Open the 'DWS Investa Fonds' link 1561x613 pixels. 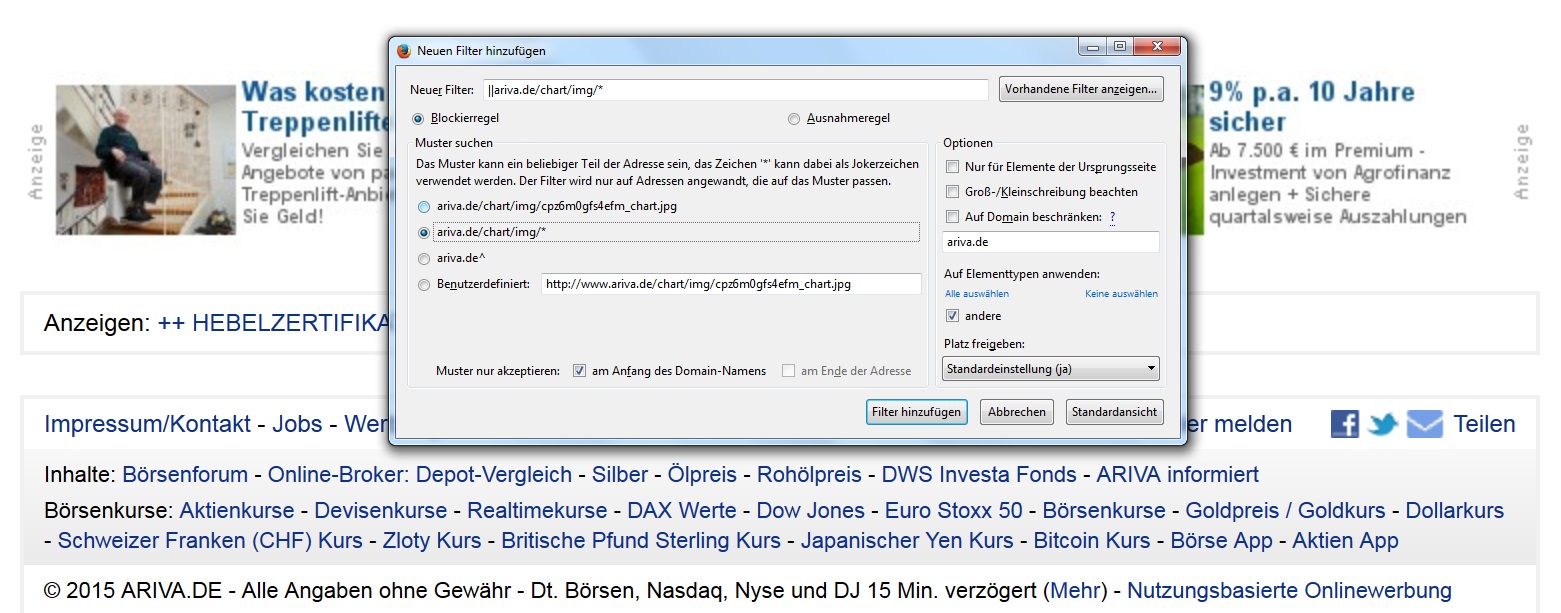pos(979,475)
